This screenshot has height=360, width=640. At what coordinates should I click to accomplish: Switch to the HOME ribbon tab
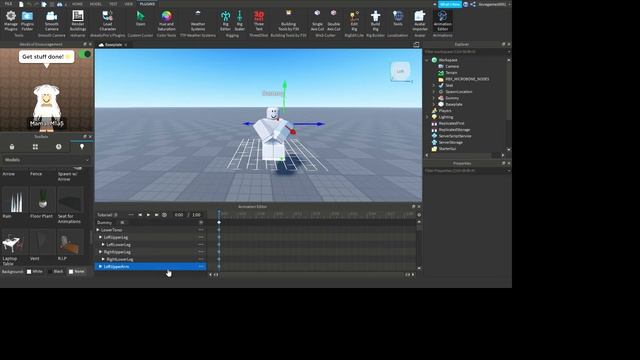coord(77,4)
